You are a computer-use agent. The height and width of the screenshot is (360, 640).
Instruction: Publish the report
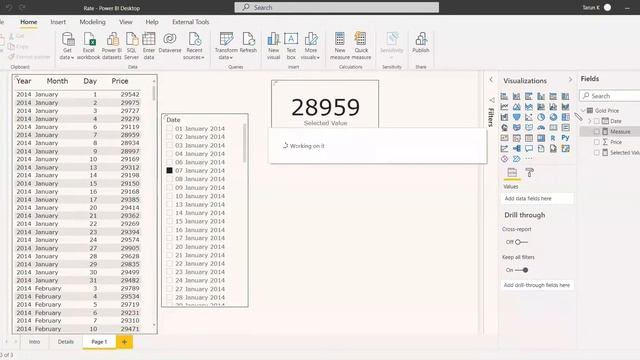421,42
